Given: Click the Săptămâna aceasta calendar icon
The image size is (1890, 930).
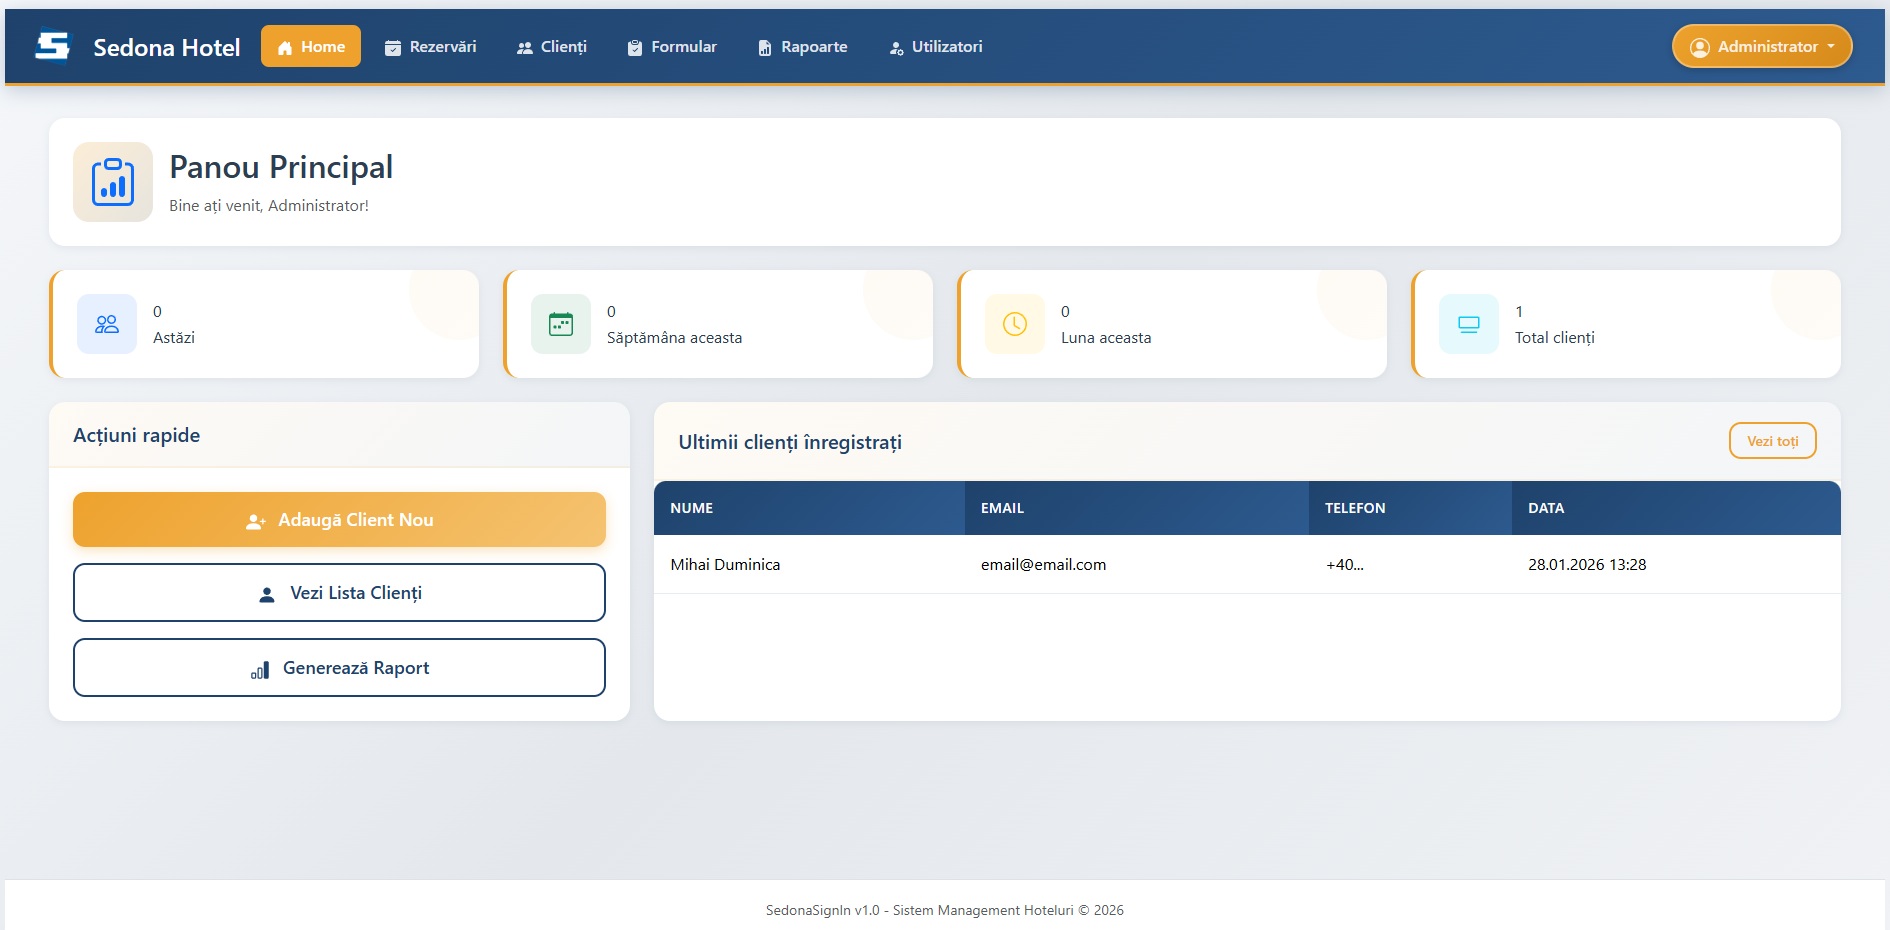Looking at the screenshot, I should point(561,324).
